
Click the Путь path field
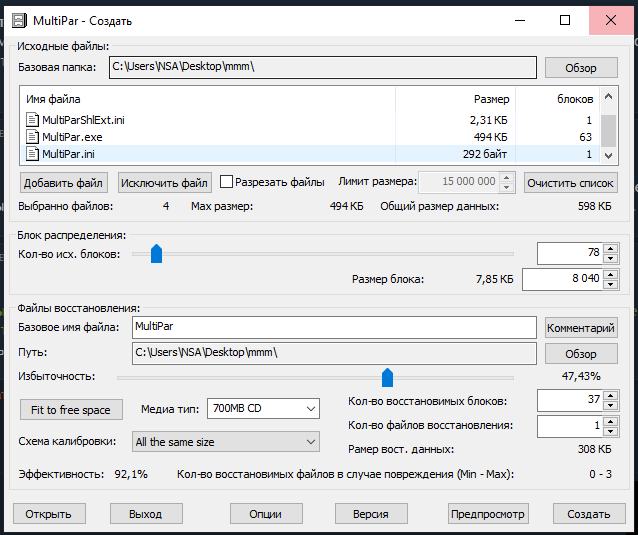click(334, 353)
